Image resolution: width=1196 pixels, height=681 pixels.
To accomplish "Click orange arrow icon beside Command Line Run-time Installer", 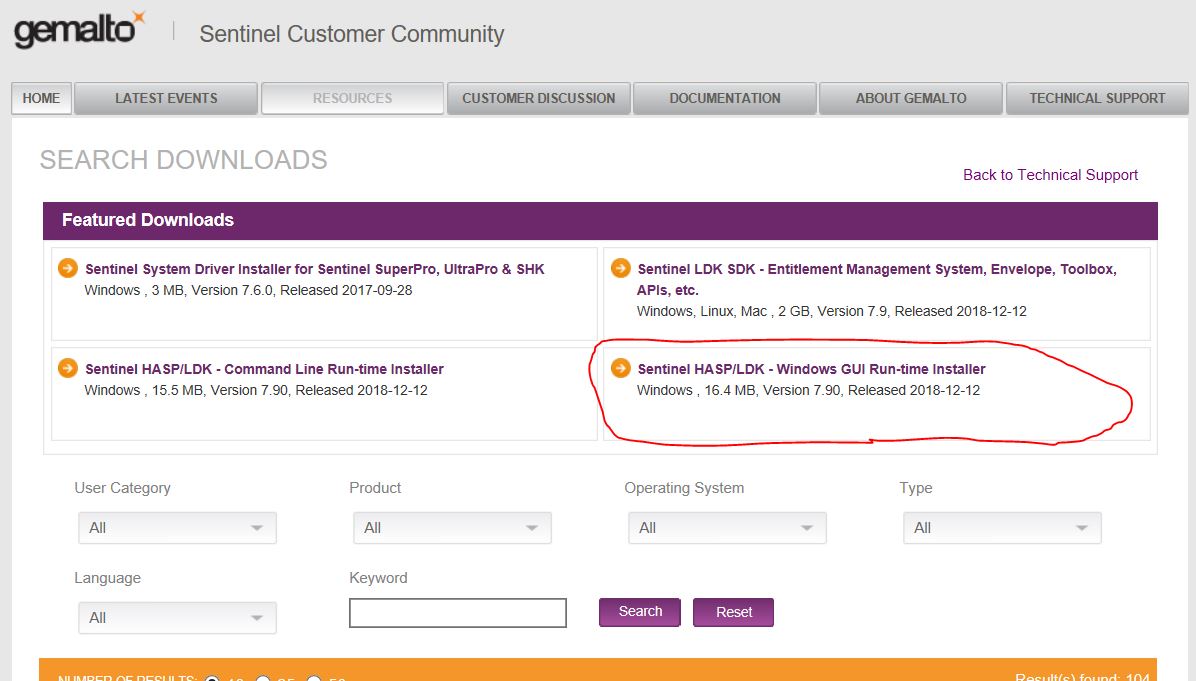I will tap(68, 368).
